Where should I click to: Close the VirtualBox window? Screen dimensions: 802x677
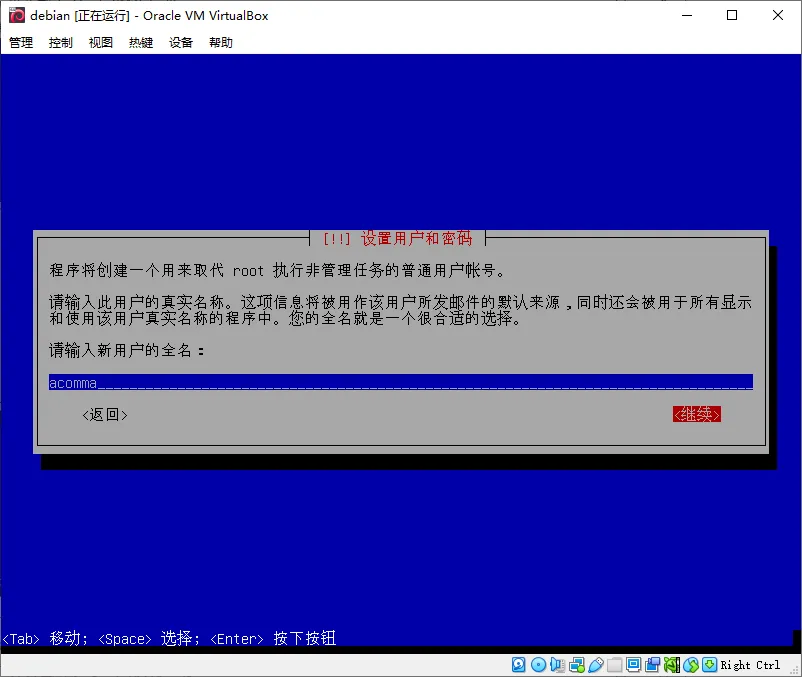778,15
